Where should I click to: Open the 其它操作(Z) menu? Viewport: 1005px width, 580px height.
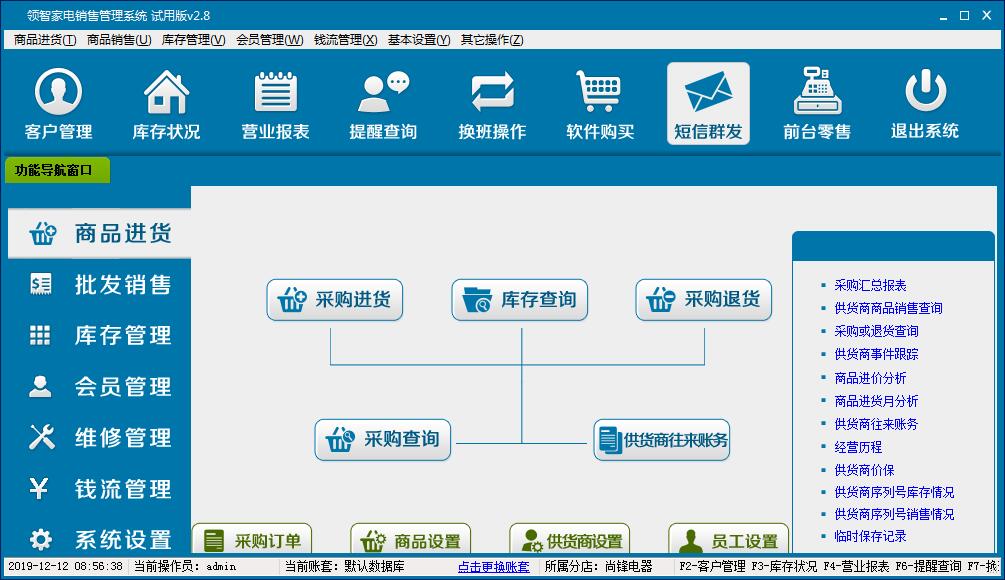[x=492, y=40]
